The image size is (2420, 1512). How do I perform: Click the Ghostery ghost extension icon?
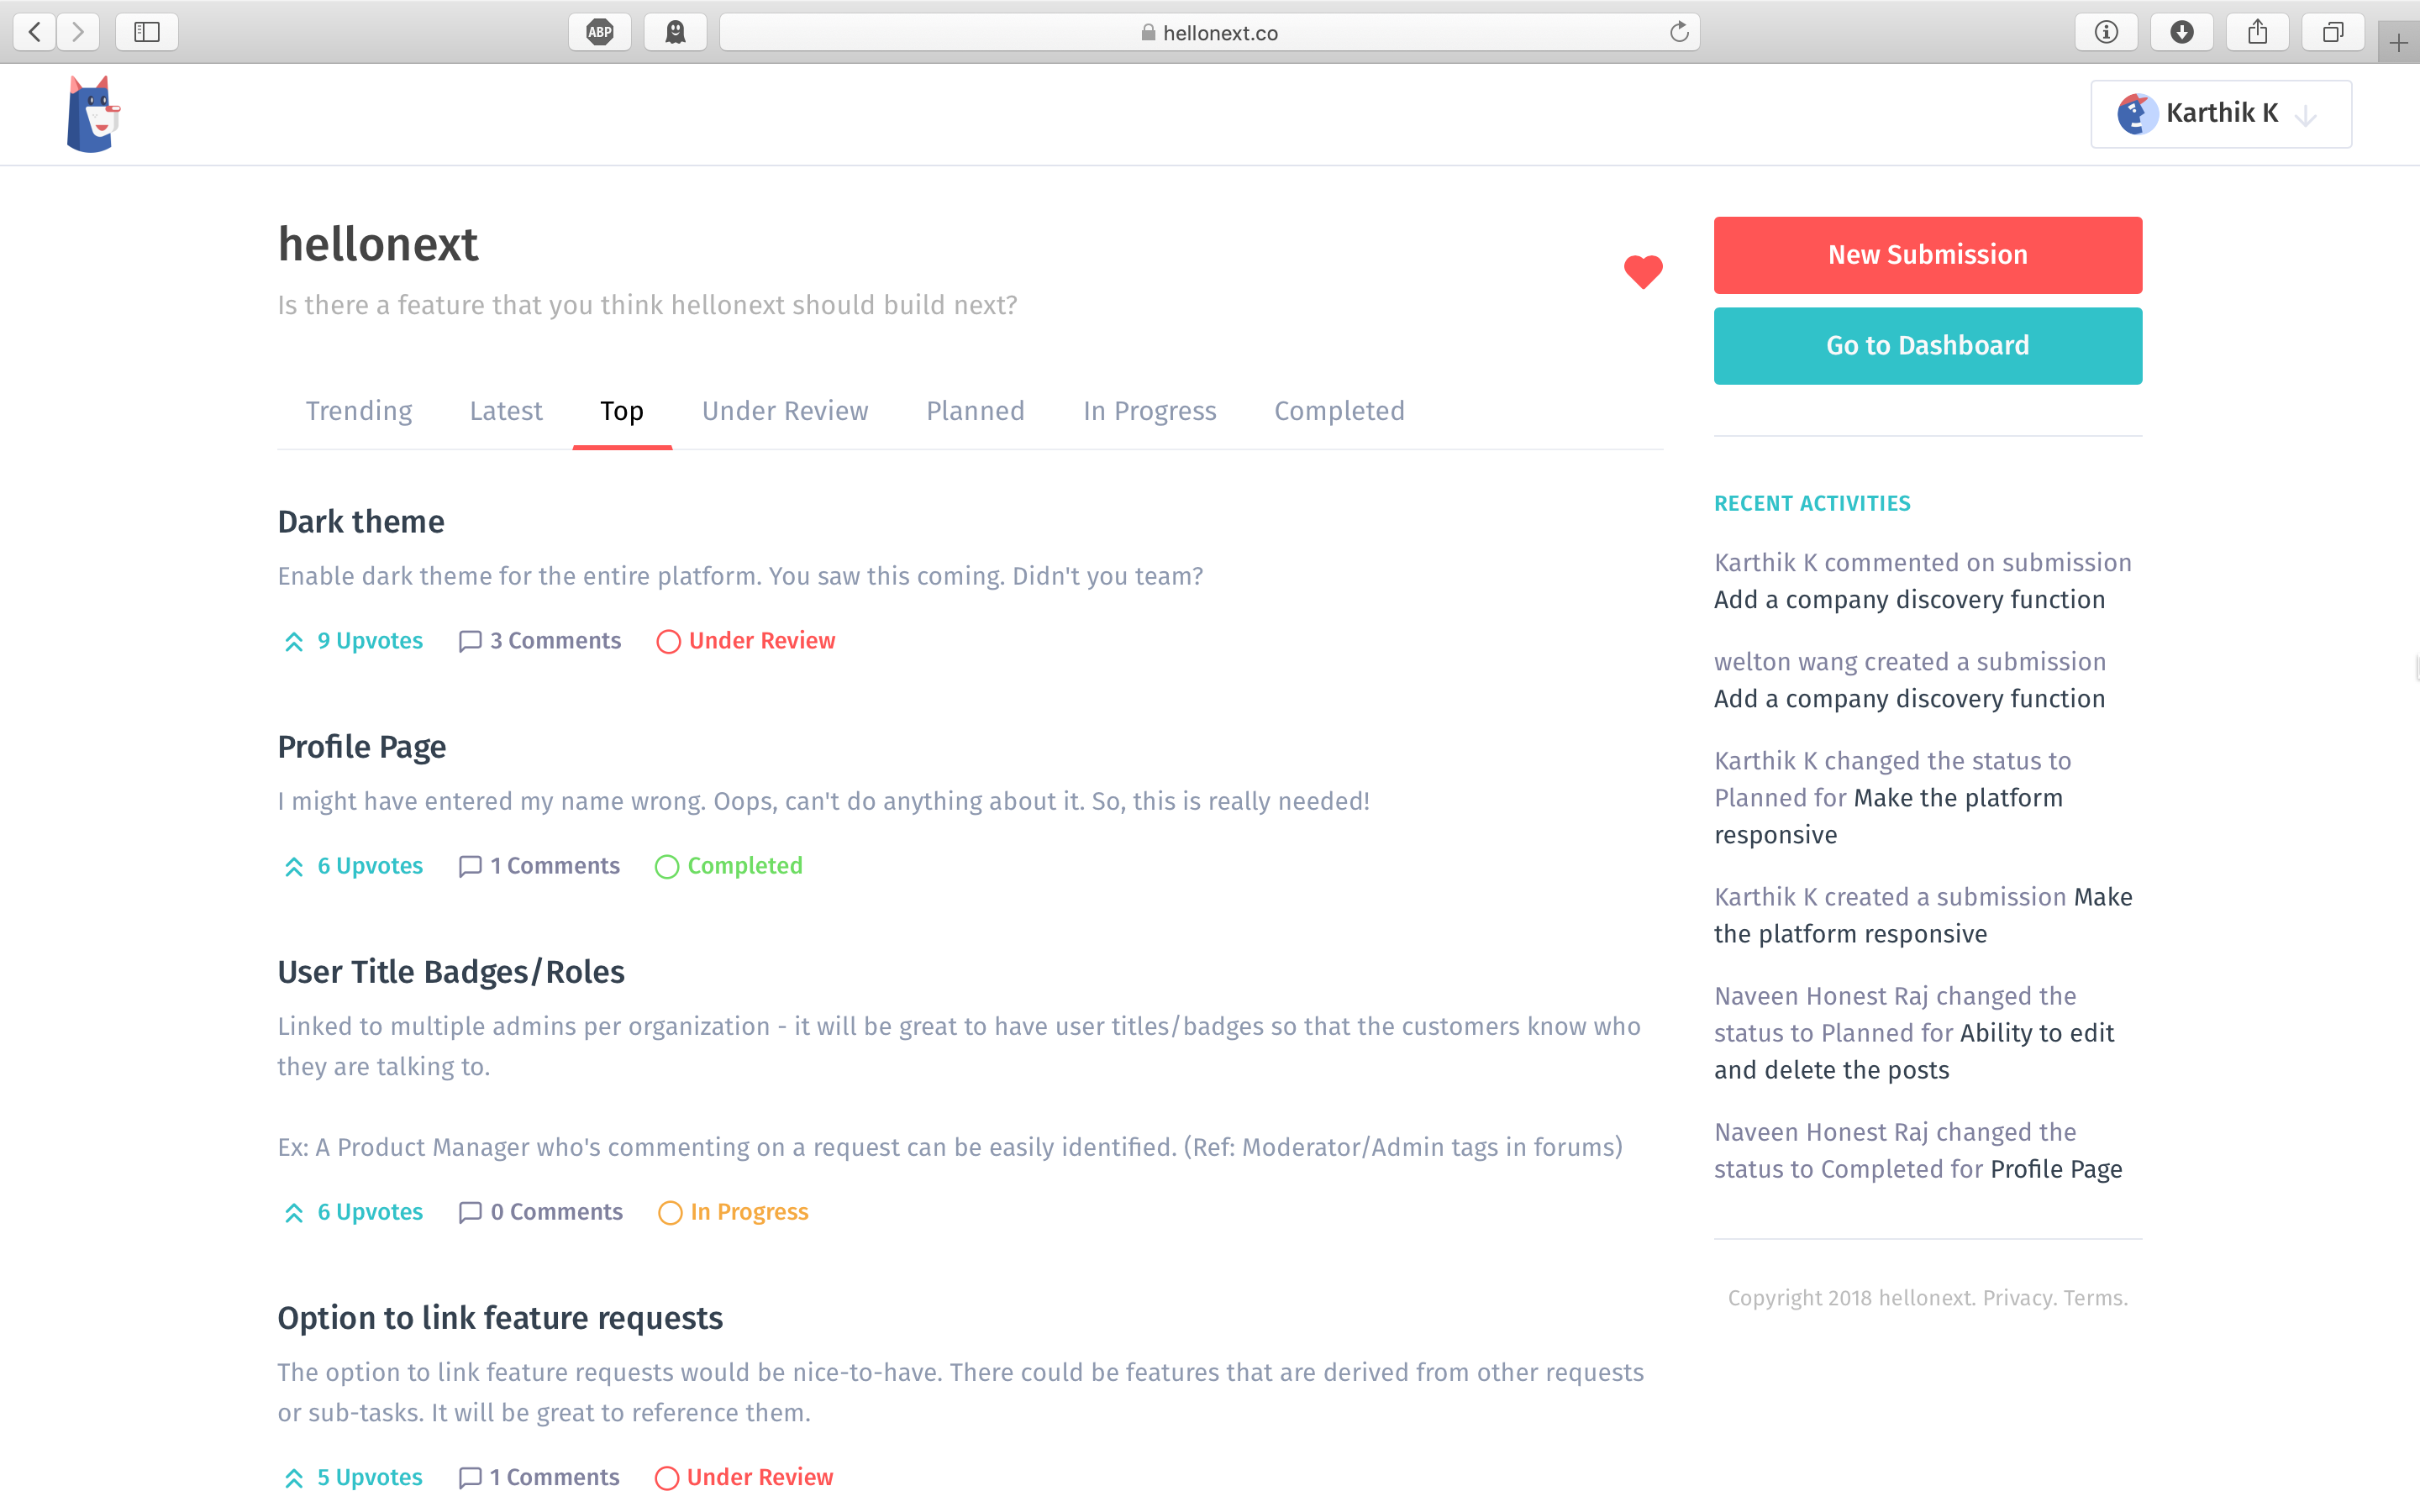click(x=676, y=32)
